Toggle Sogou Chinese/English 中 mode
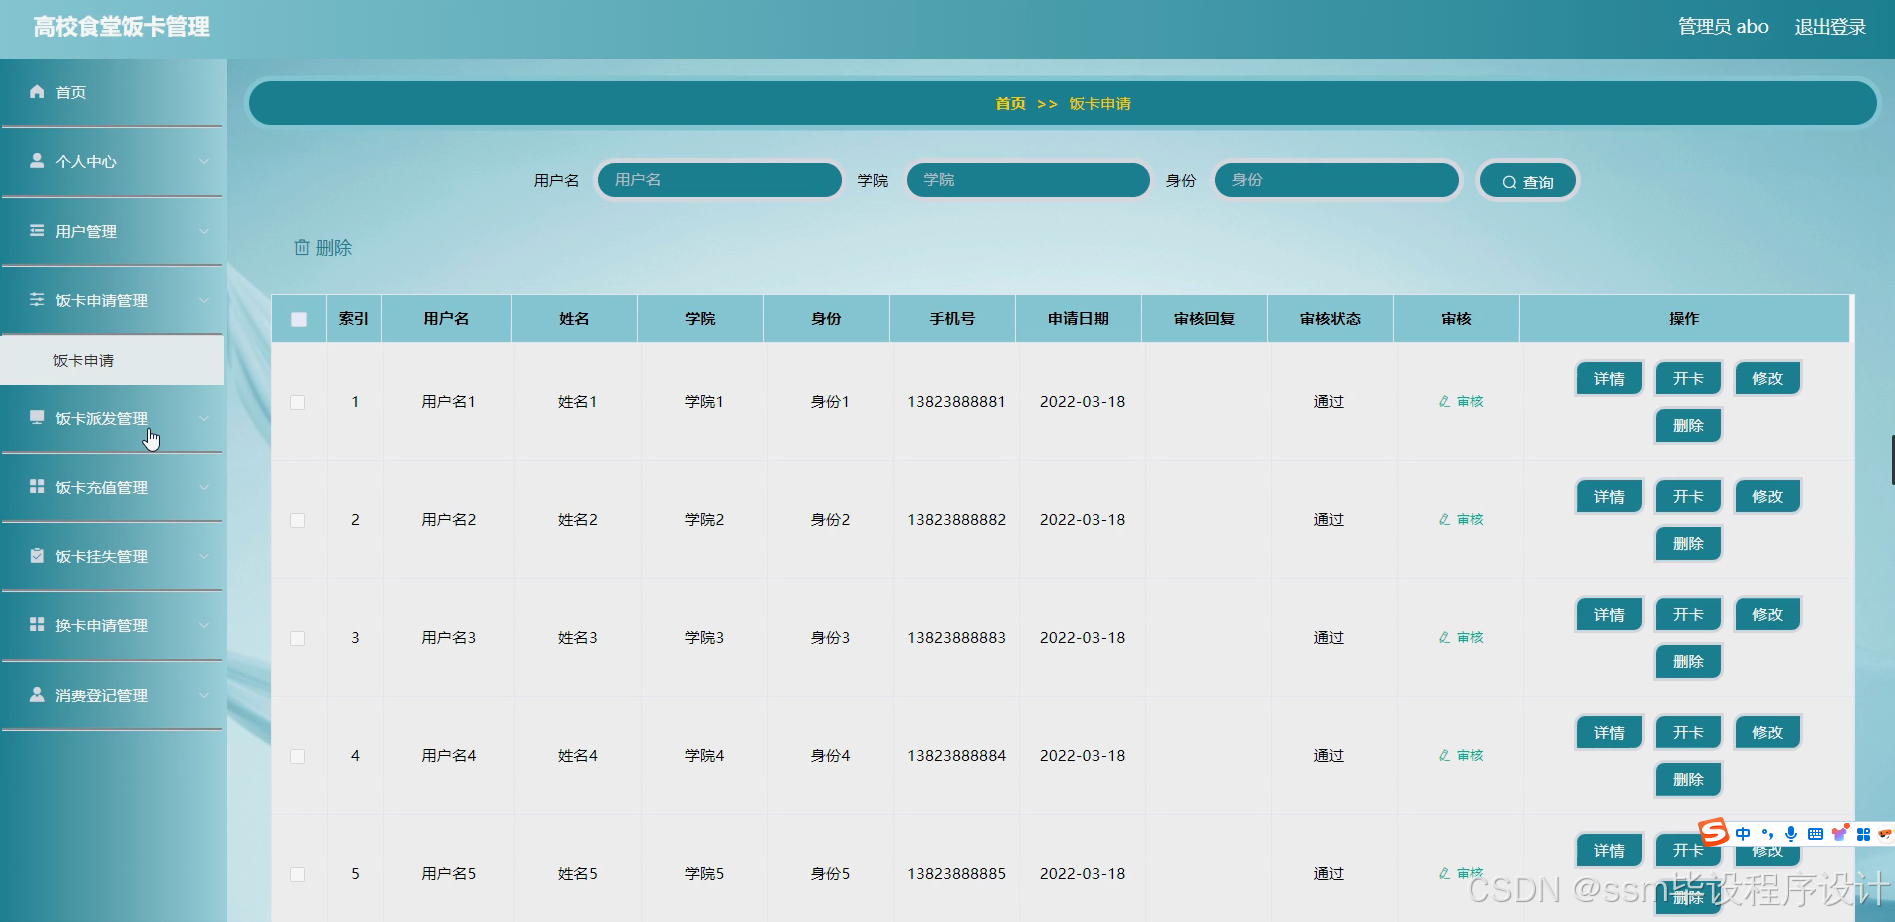 (x=1743, y=834)
